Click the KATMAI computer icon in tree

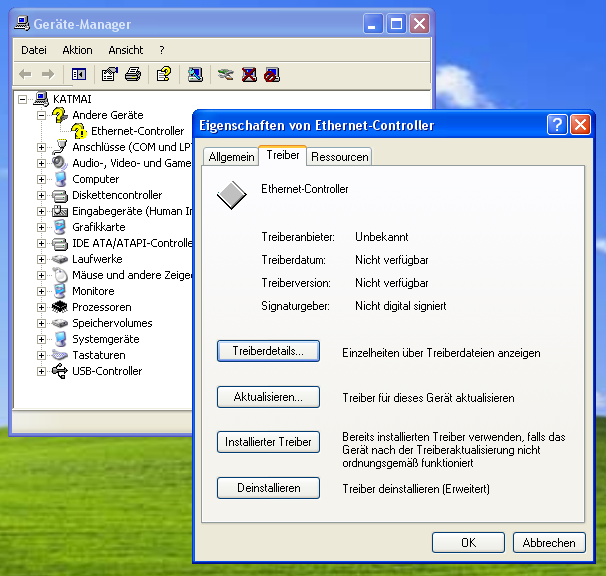[41, 99]
